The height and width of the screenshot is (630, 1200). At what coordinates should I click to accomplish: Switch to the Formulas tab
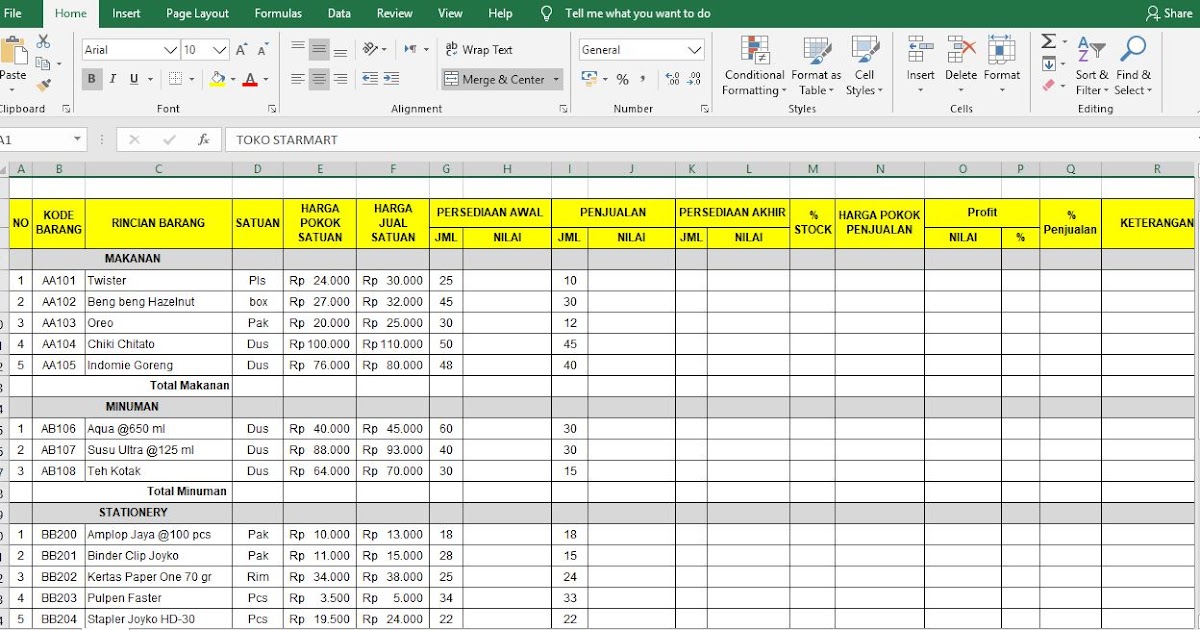coord(278,13)
